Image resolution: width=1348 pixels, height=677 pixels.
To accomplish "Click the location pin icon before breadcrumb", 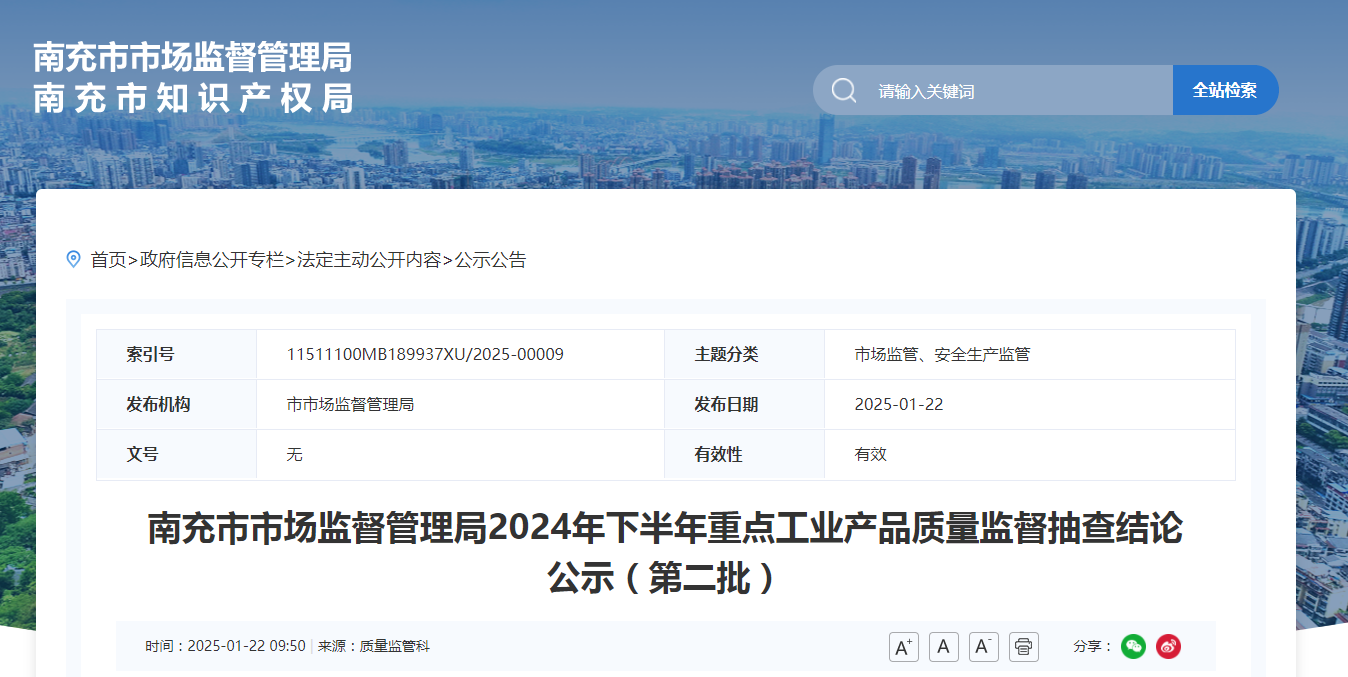I will coord(73,260).
